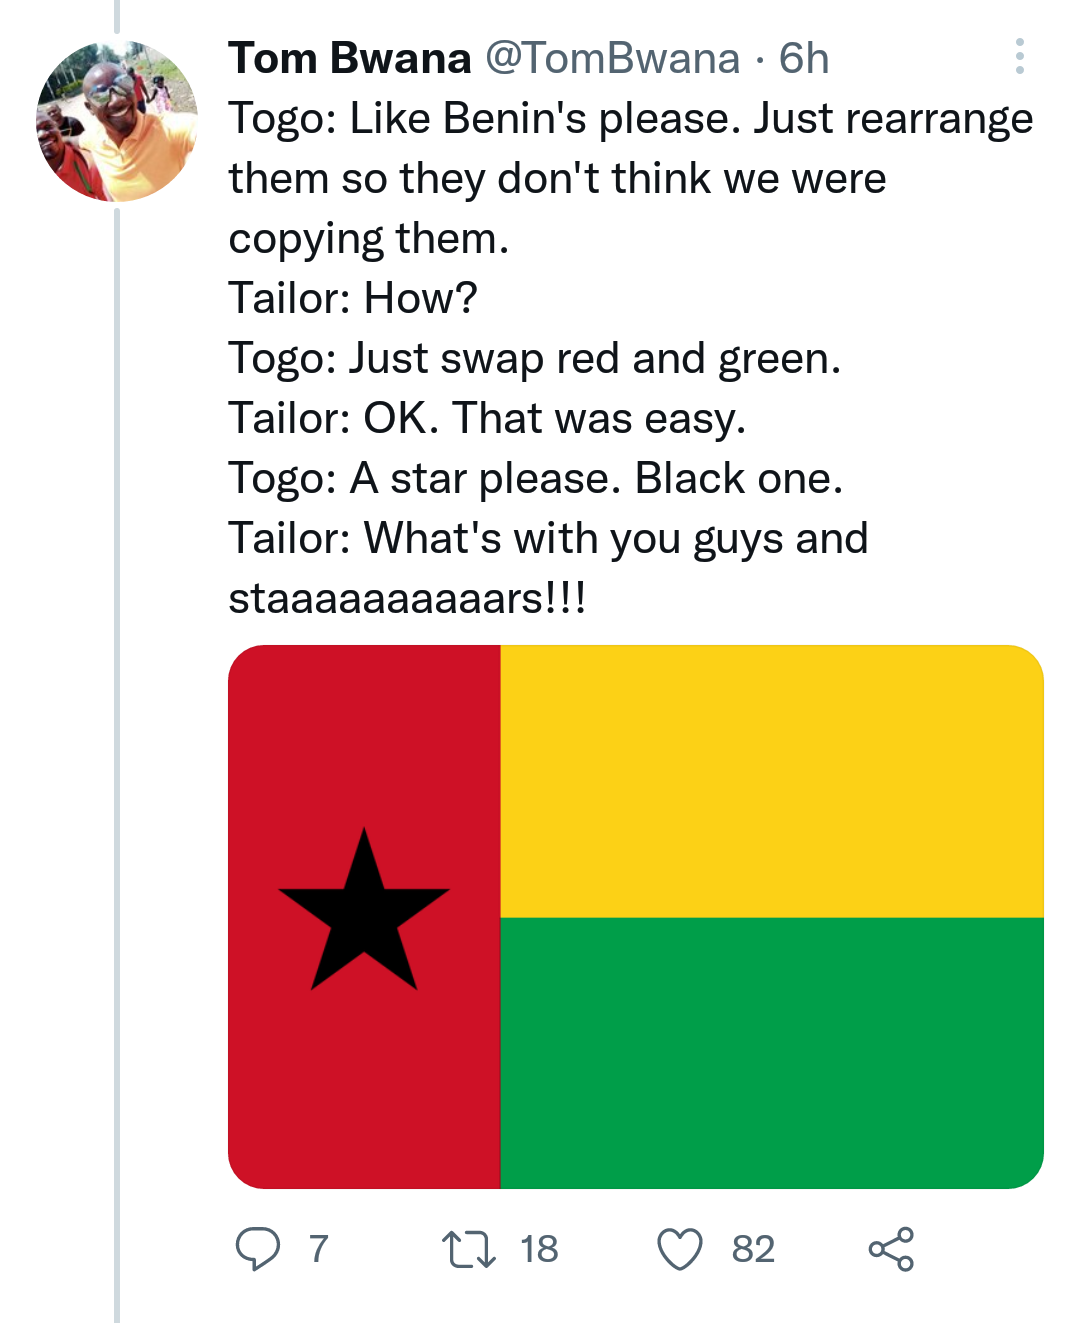Click the yellow section of the flag
The height and width of the screenshot is (1323, 1080).
point(771,781)
